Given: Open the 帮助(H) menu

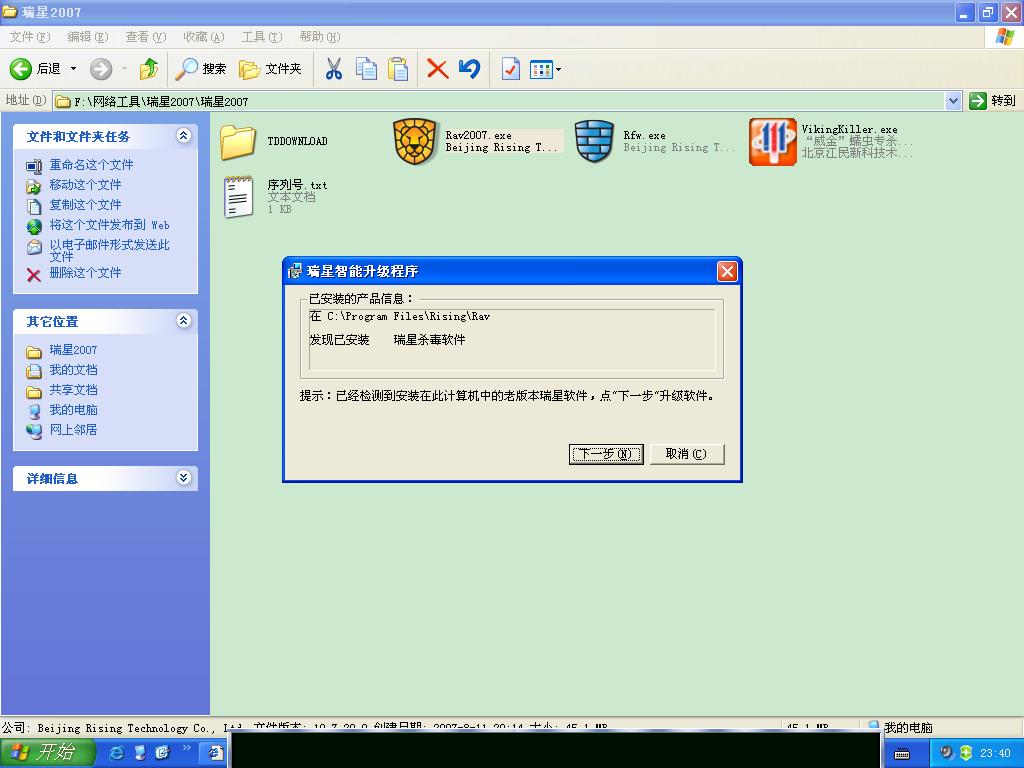Looking at the screenshot, I should tap(320, 37).
